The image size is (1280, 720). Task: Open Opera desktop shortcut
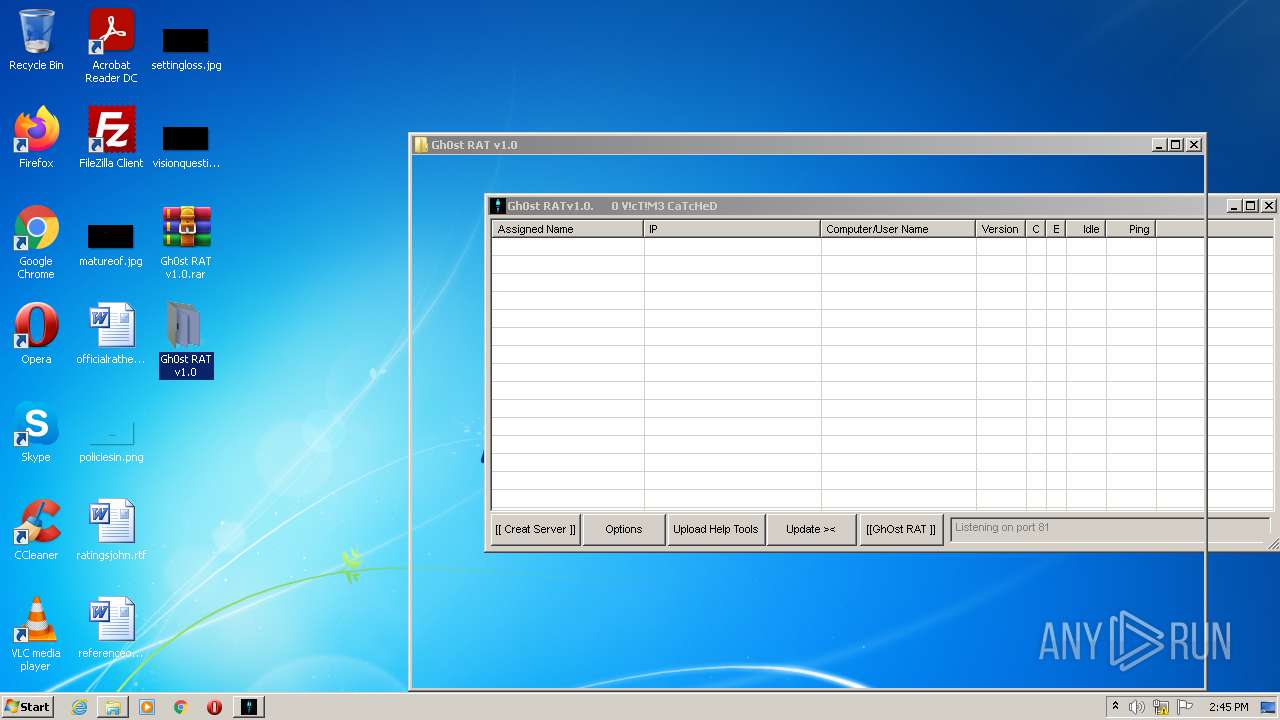(x=36, y=334)
